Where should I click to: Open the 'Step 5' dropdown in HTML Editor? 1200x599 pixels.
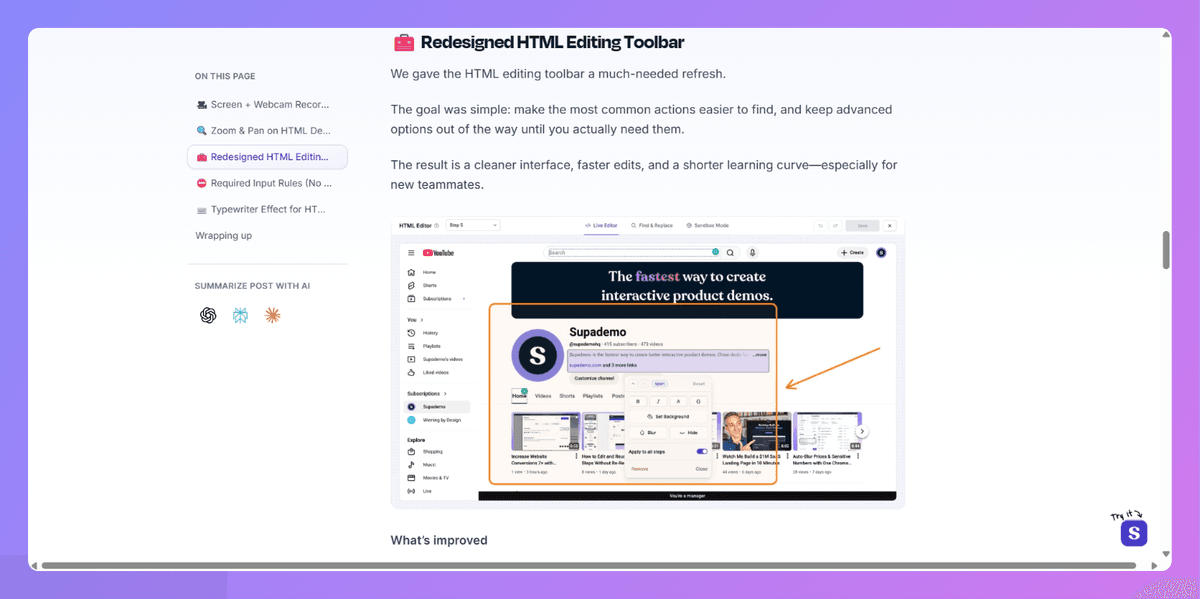pyautogui.click(x=473, y=226)
